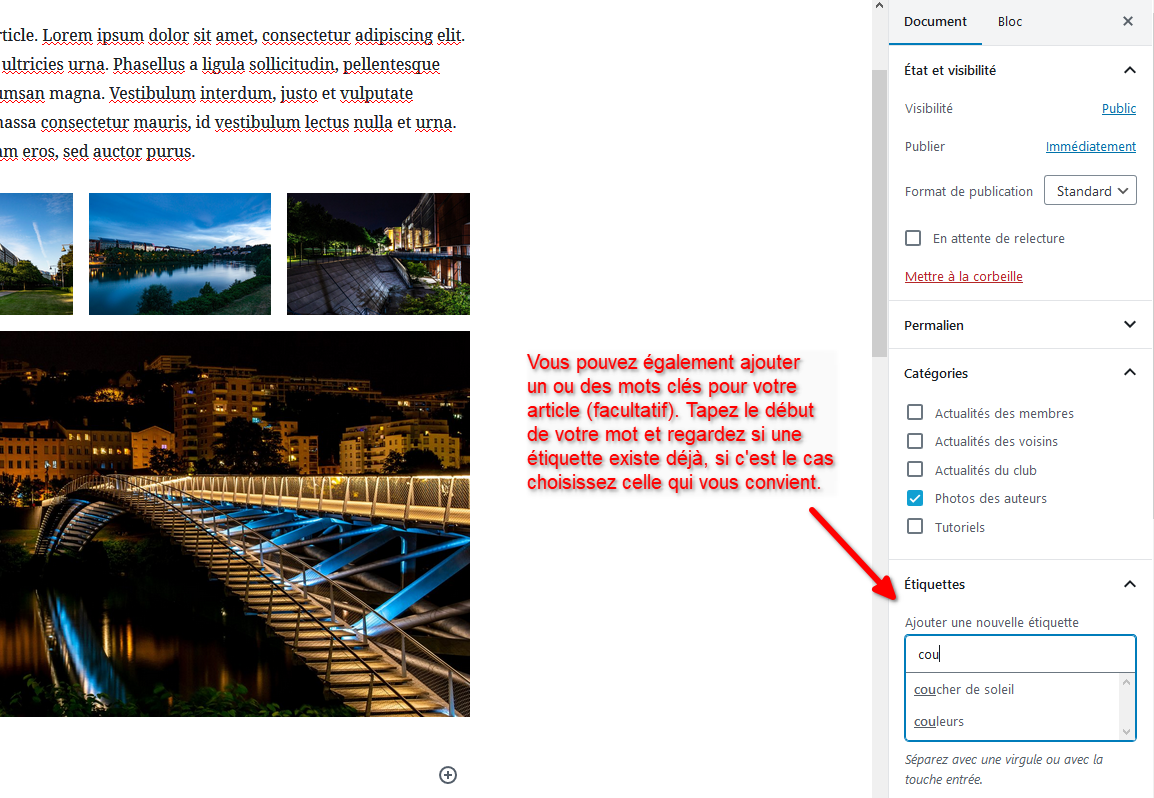Screen dimensions: 1154x798
Task: Enable the Actualités des membres category
Action: (914, 413)
